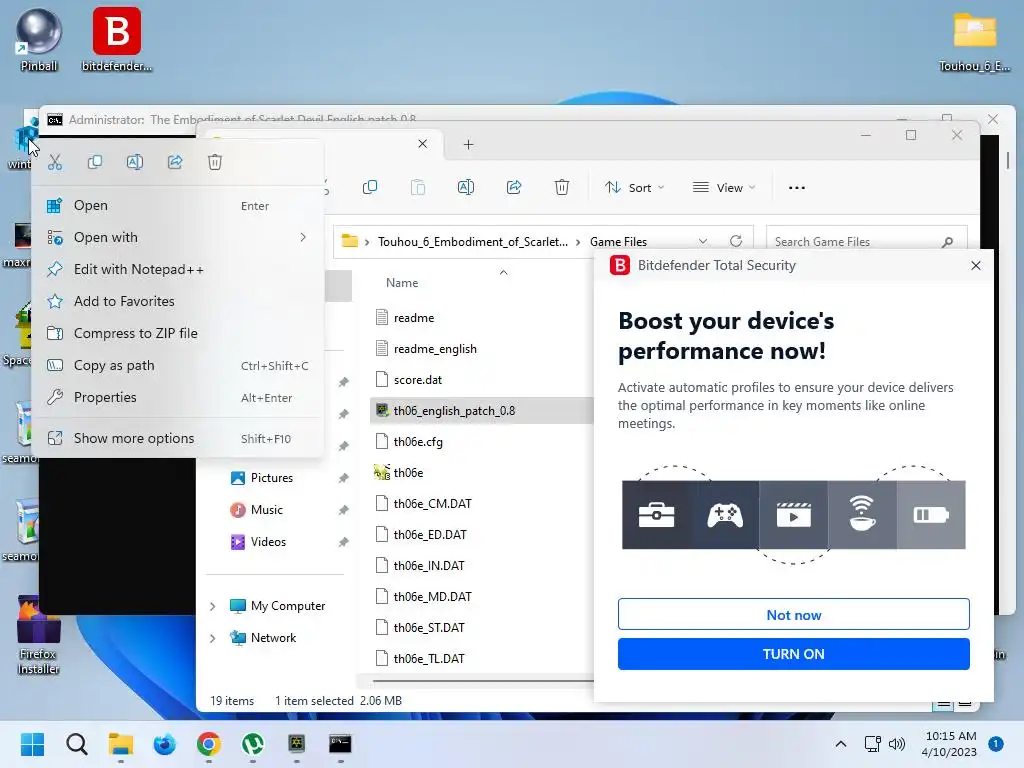Click the Share icon in context menu
1024x768 pixels.
pyautogui.click(x=175, y=162)
